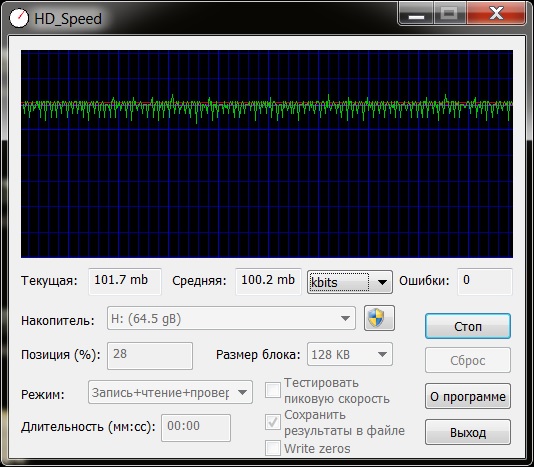The height and width of the screenshot is (467, 534).
Task: Maximize the HD_Speed window
Action: pos(450,14)
